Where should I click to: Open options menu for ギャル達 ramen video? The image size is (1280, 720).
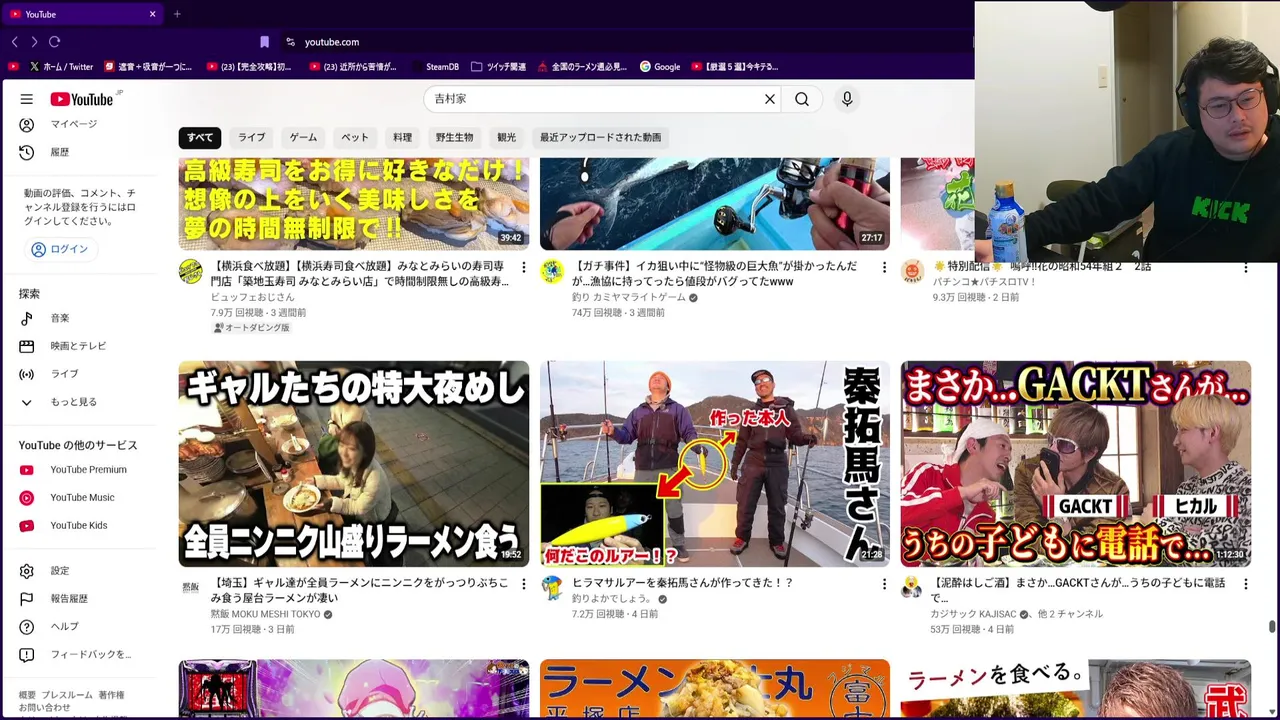click(x=523, y=584)
